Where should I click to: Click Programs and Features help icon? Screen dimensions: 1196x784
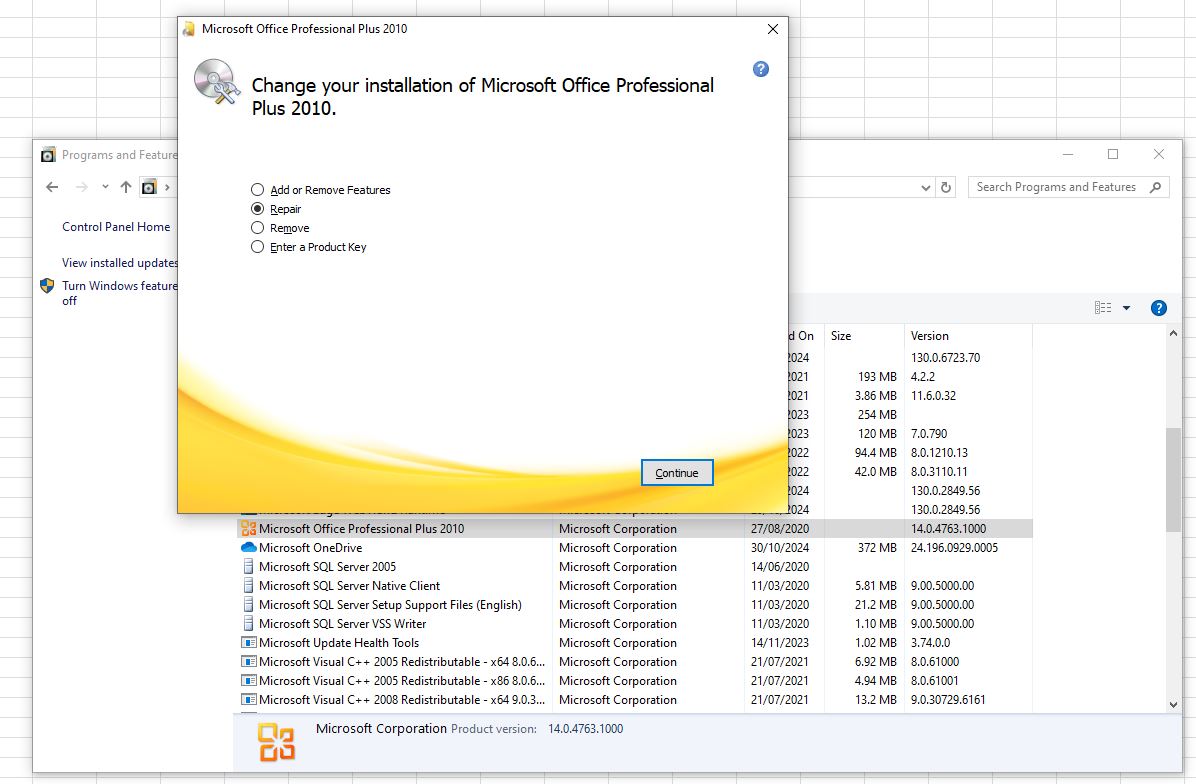[1159, 308]
